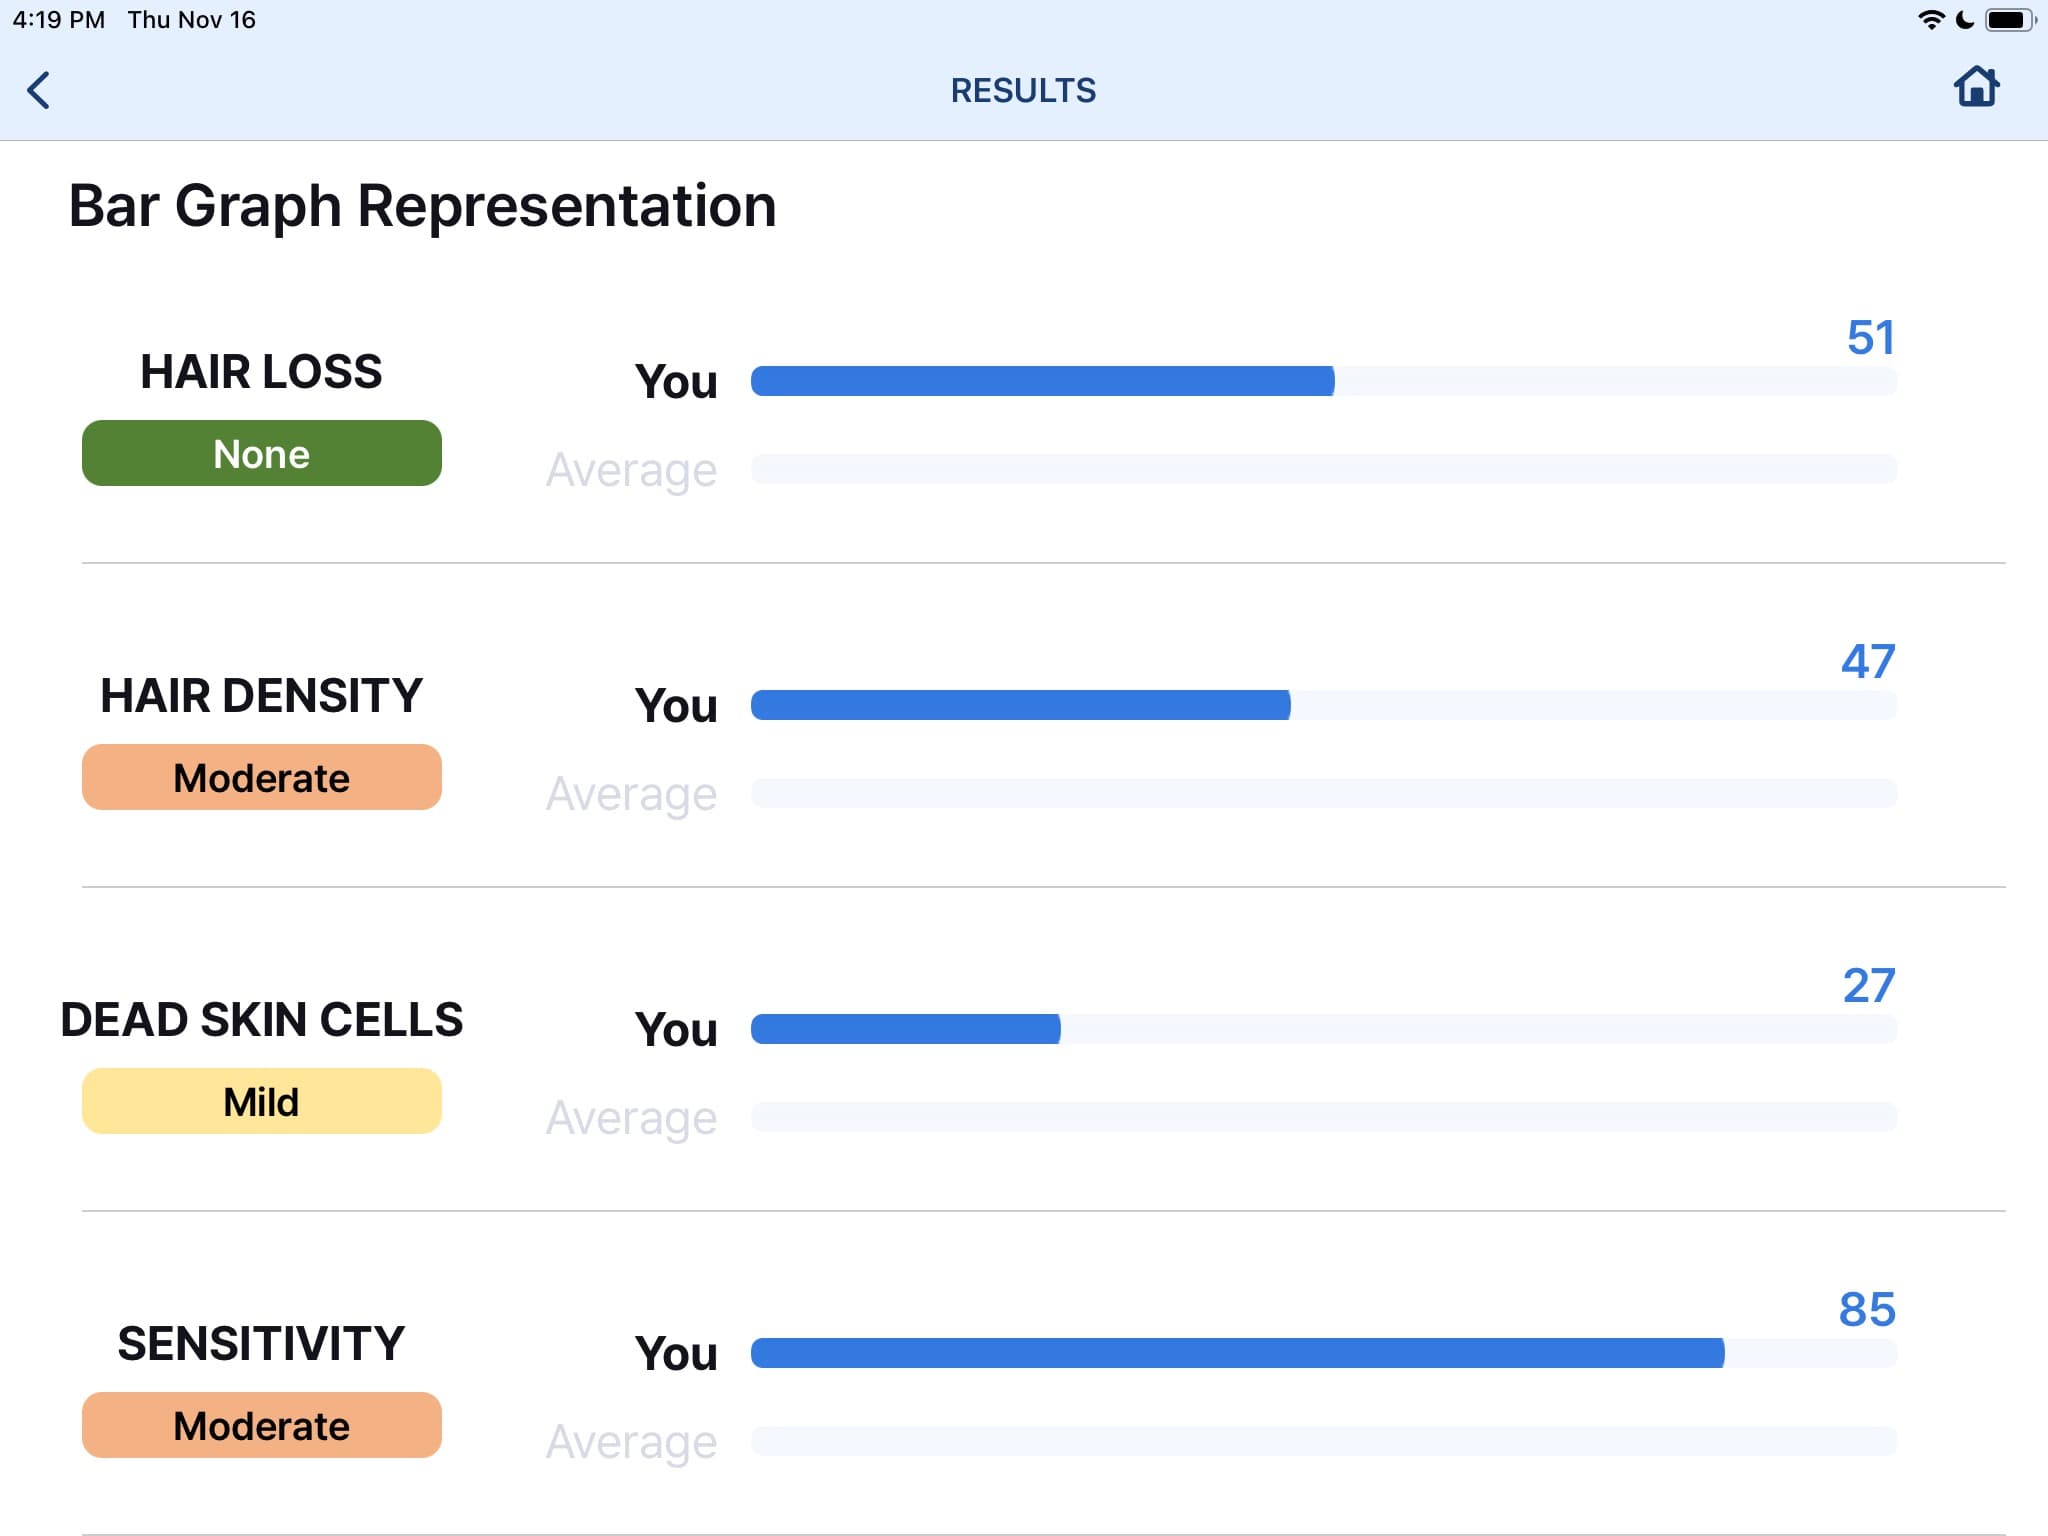Click the Hair Loss You progress bar
The height and width of the screenshot is (1536, 2048).
click(x=1323, y=381)
